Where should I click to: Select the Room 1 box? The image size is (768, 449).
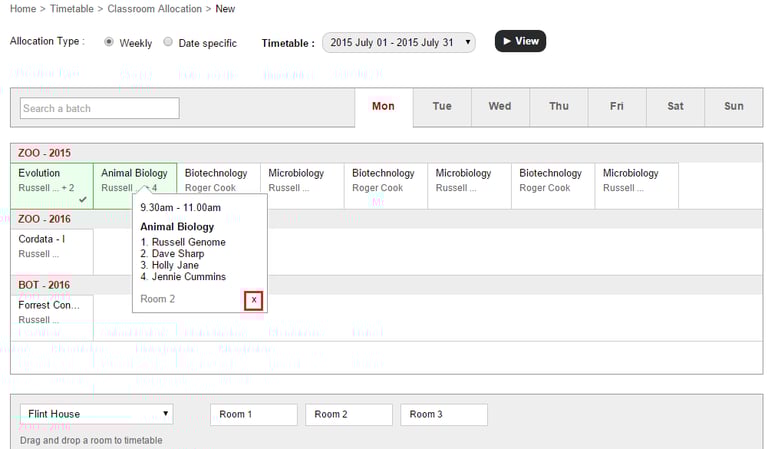(254, 414)
